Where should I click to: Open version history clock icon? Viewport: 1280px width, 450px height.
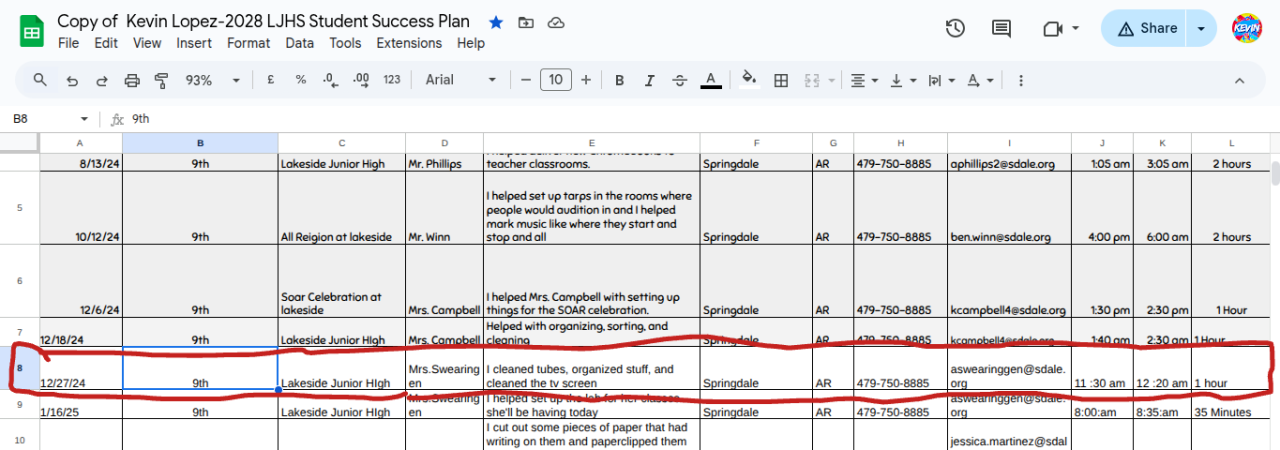pos(955,29)
